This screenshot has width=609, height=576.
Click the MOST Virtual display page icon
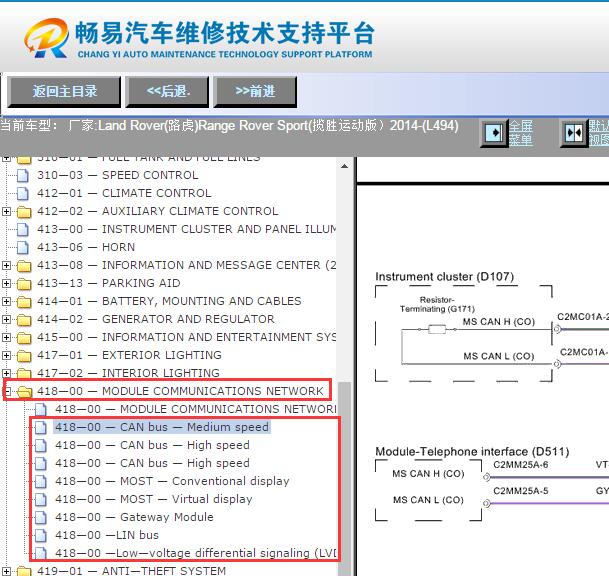(x=41, y=499)
